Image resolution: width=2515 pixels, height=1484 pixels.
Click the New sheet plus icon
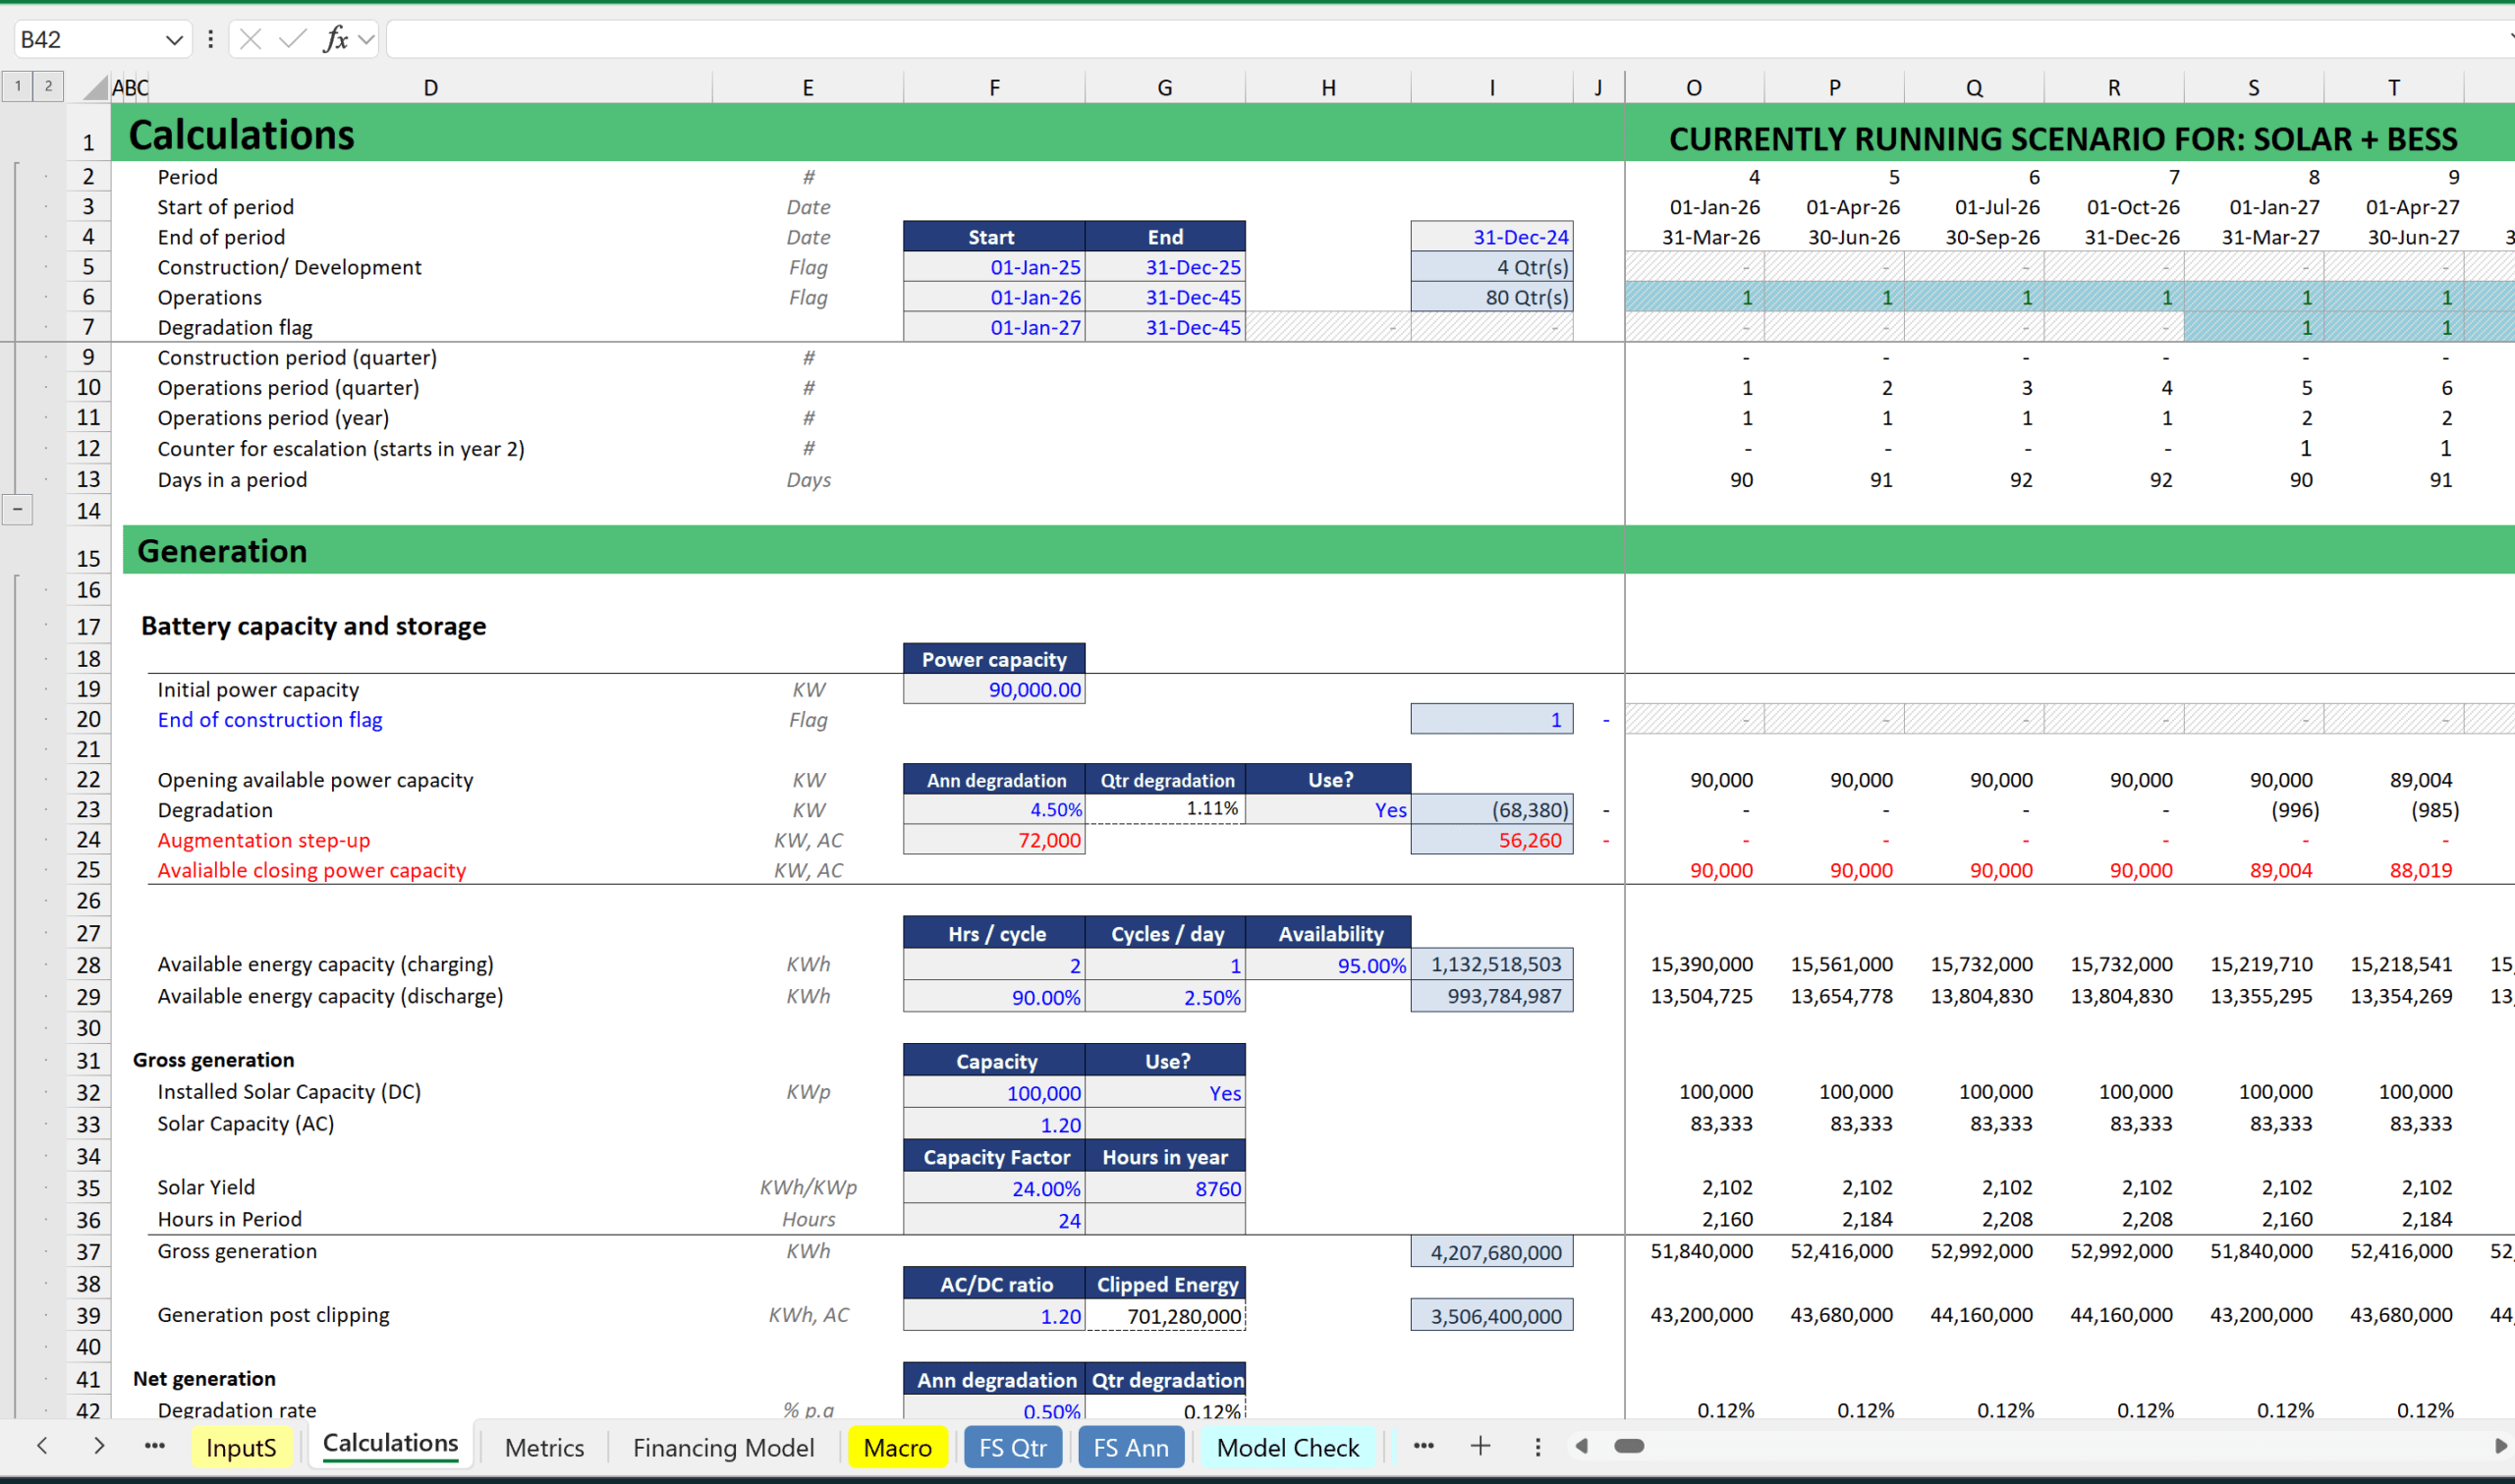pos(1480,1446)
